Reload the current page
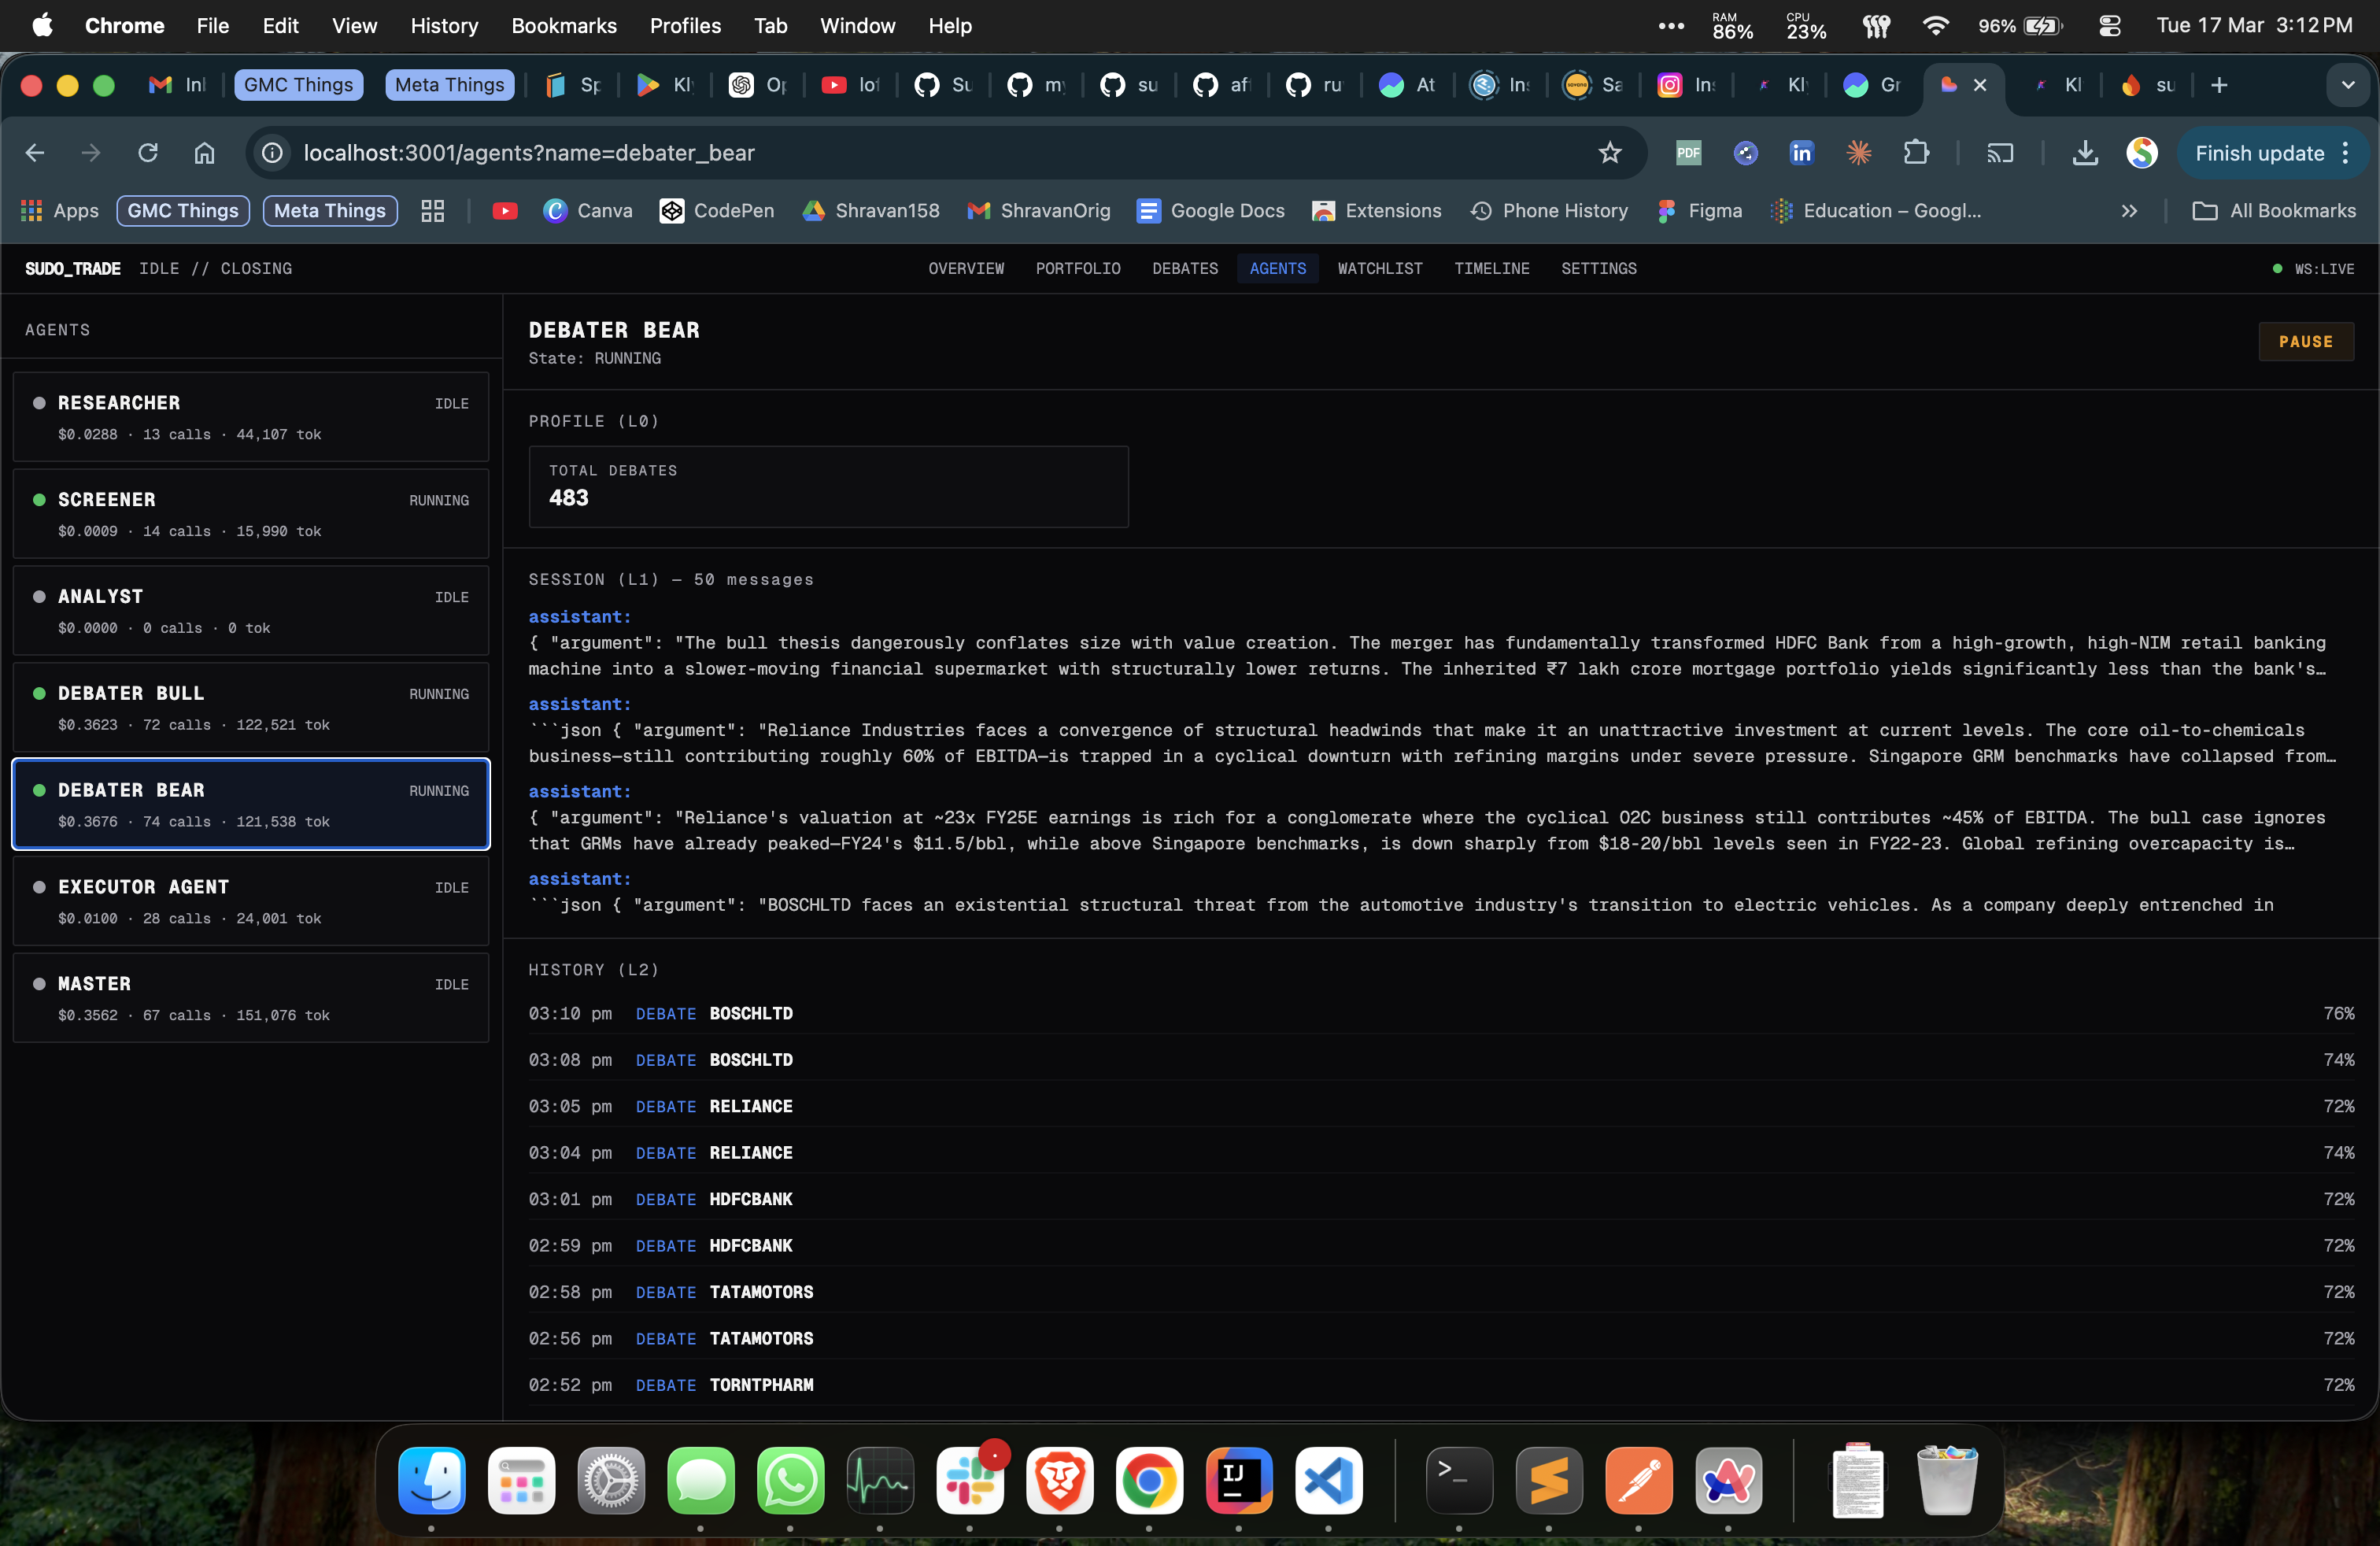Image resolution: width=2380 pixels, height=1546 pixels. [x=148, y=153]
